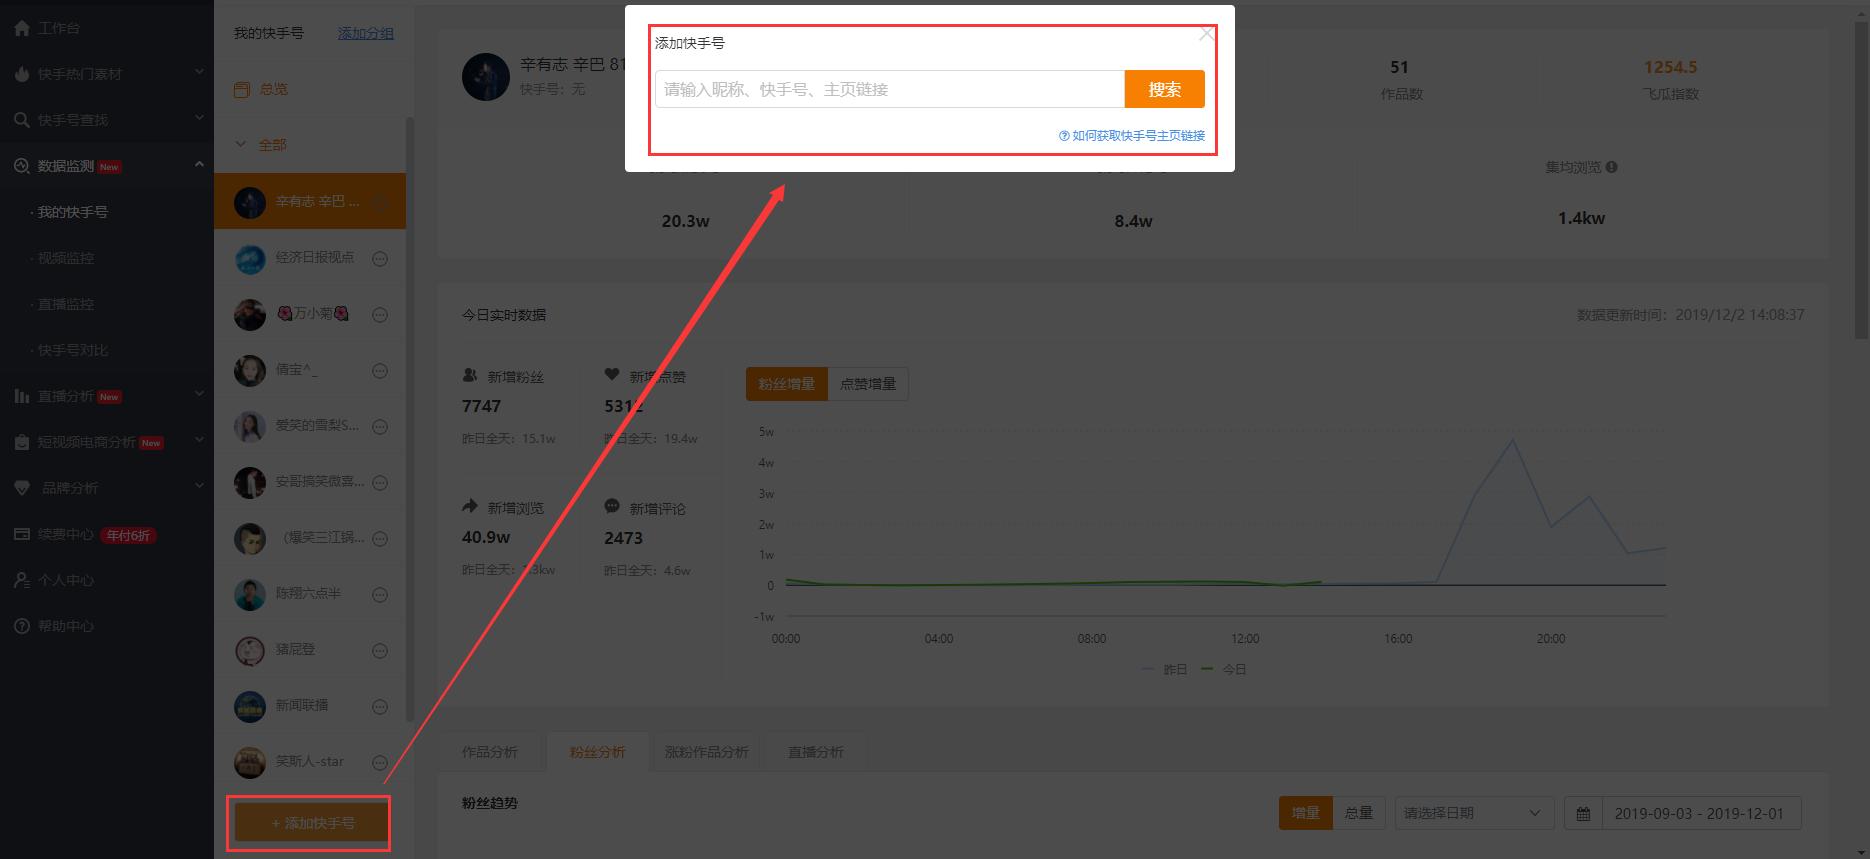This screenshot has width=1870, height=859.
Task: Click the info icon next to 集均浏览
Action: coord(1612,167)
